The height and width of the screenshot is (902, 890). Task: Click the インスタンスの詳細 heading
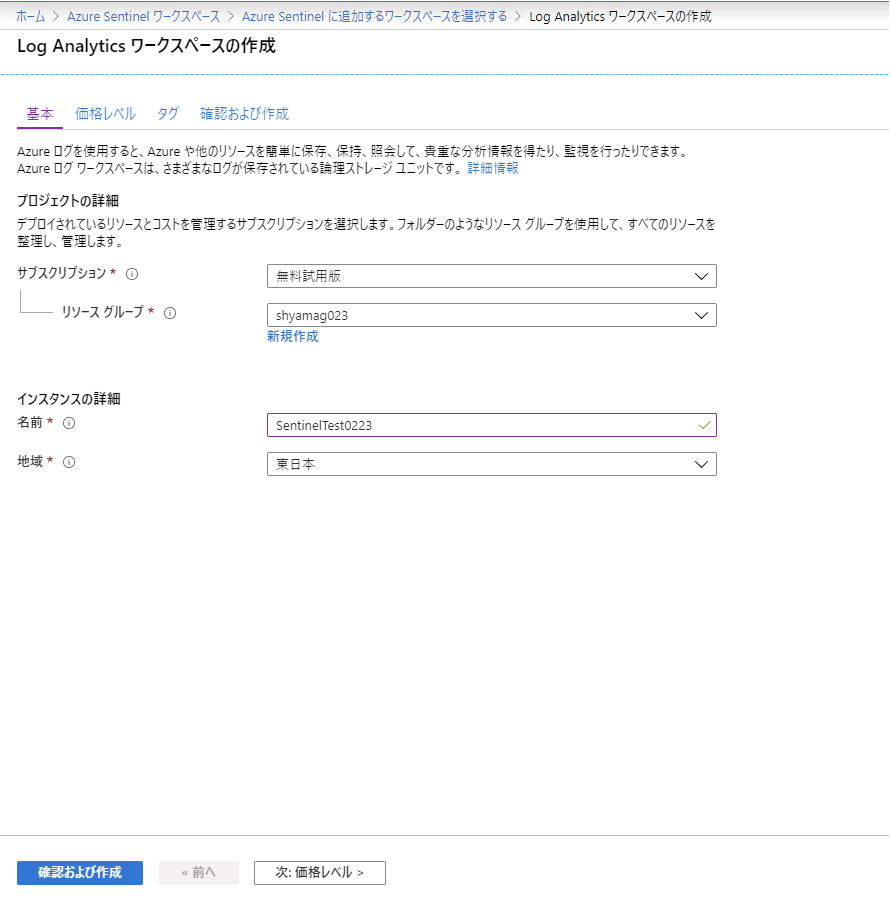tap(69, 399)
